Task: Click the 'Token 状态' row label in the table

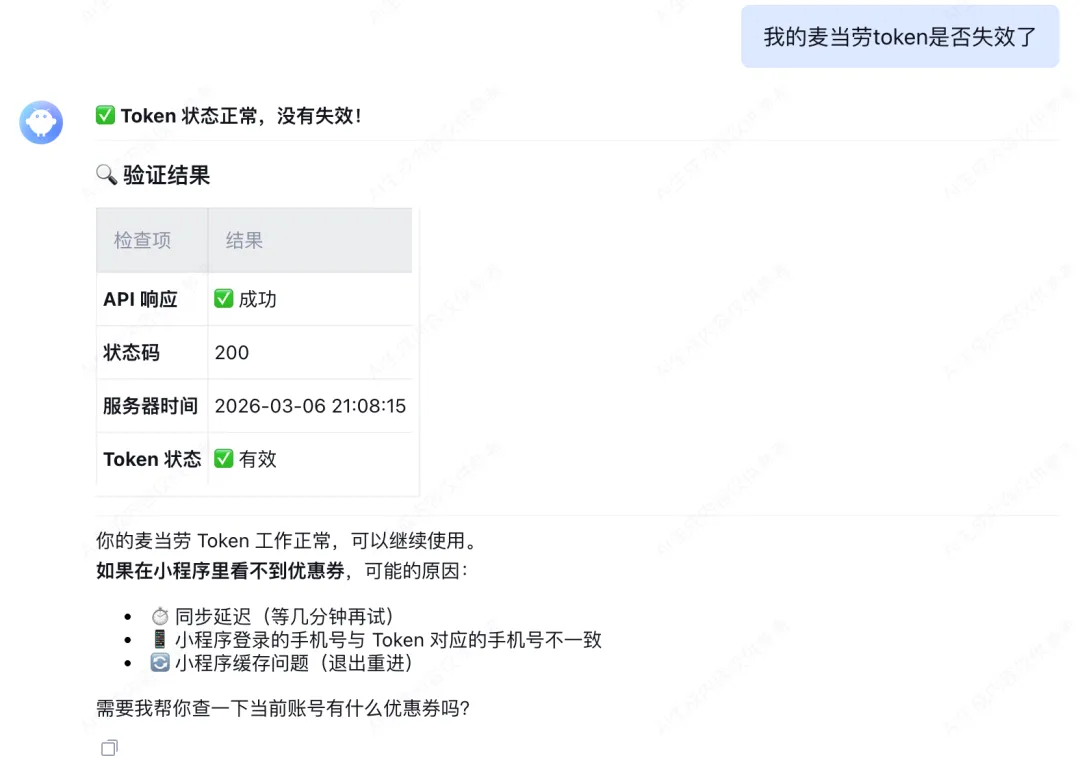Action: tap(152, 459)
